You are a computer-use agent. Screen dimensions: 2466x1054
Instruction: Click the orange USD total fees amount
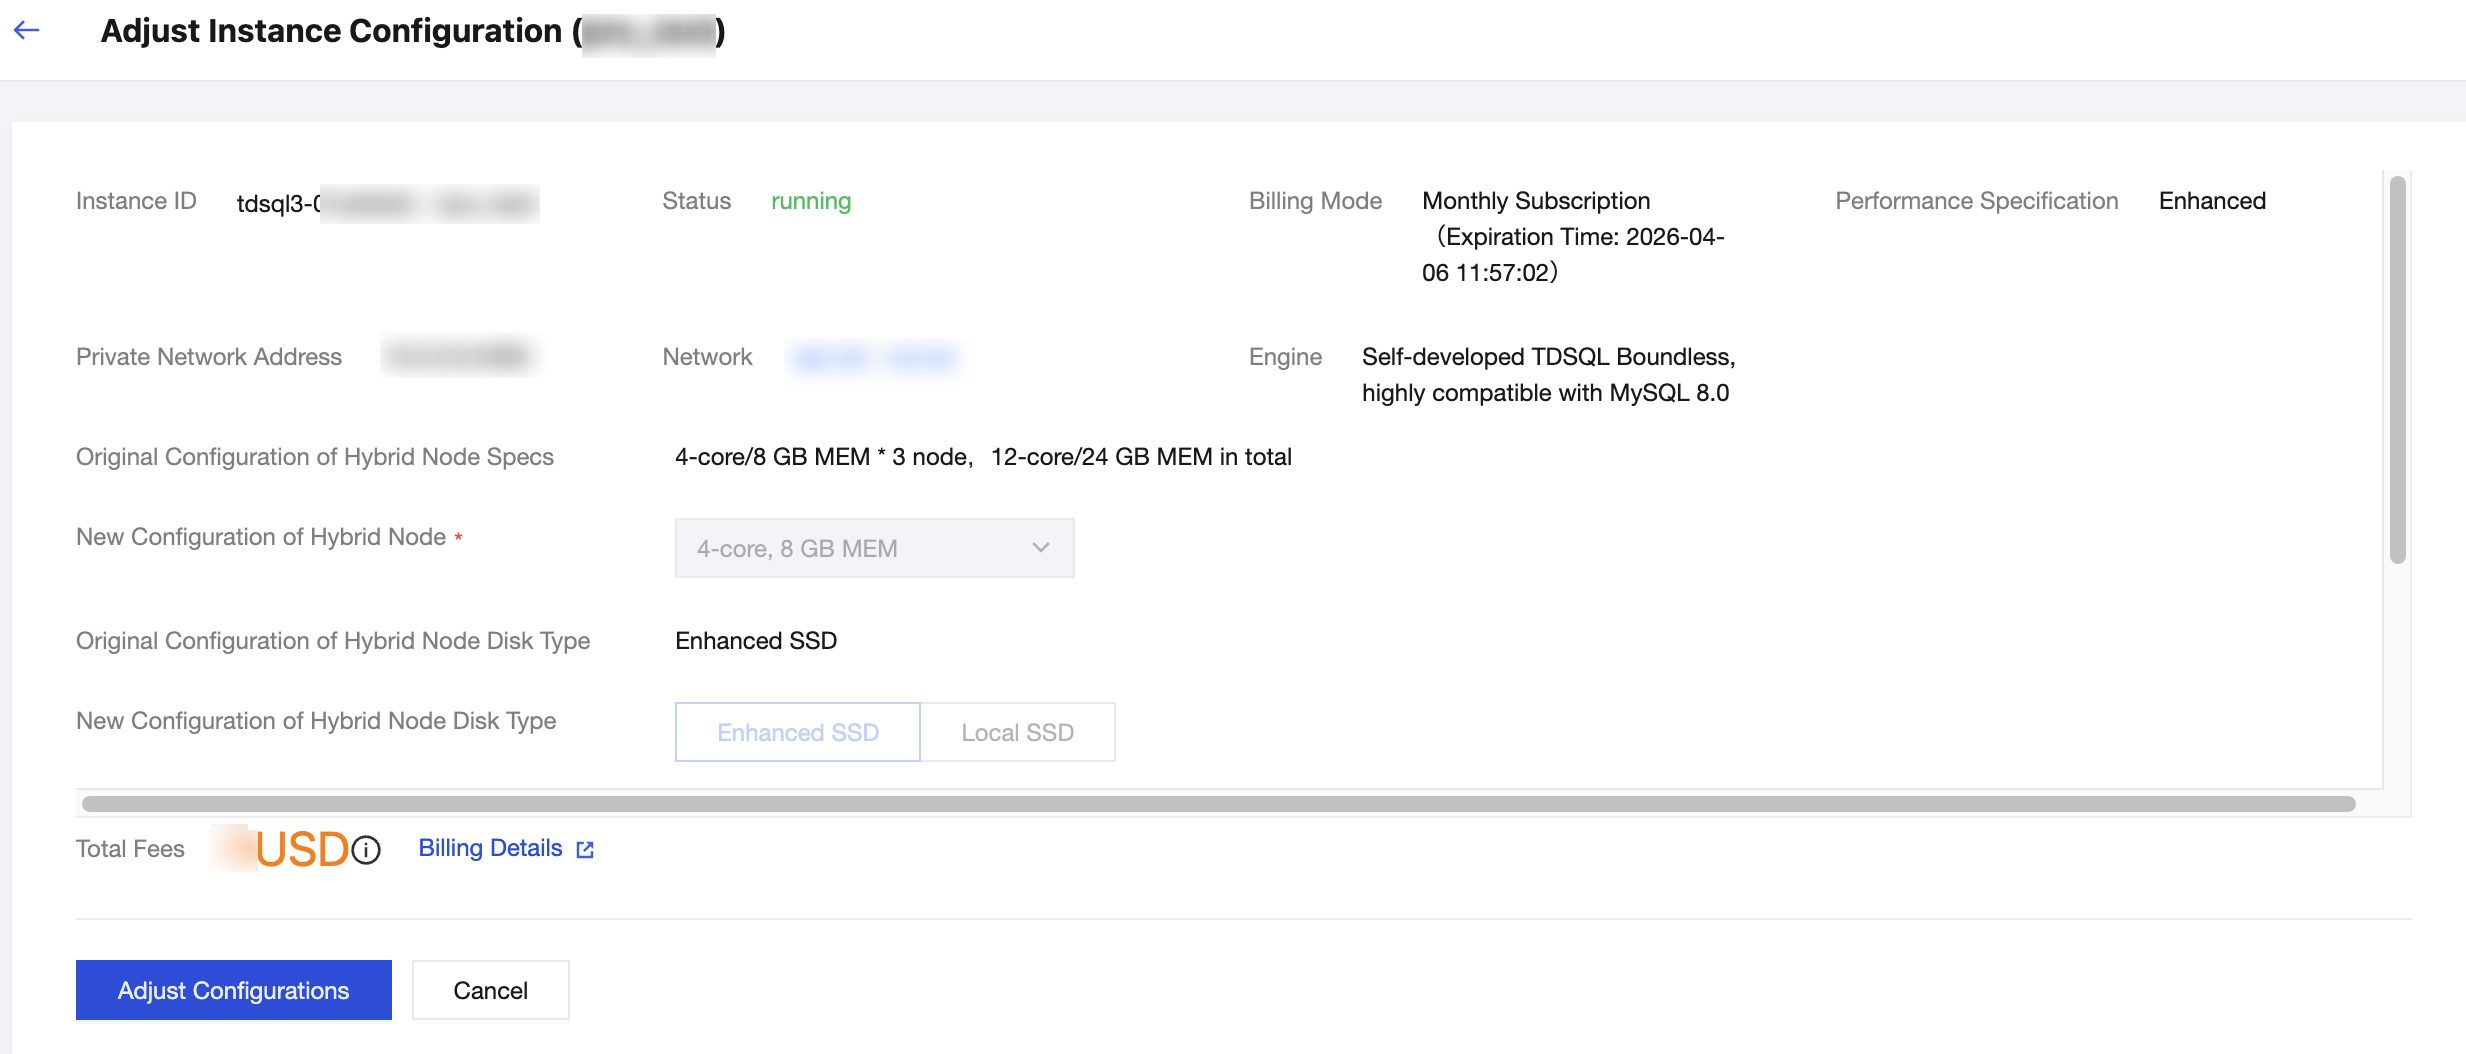pos(300,850)
